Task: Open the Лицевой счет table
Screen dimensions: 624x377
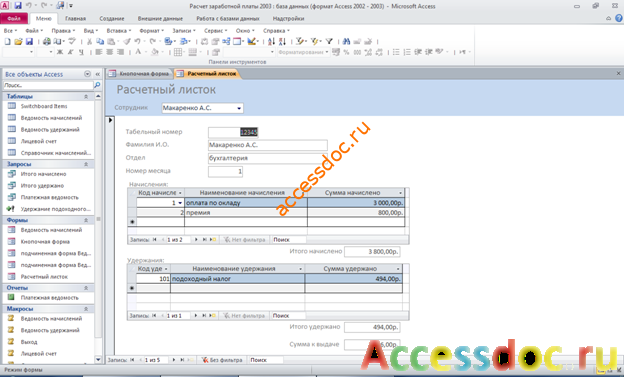Action: (x=39, y=141)
